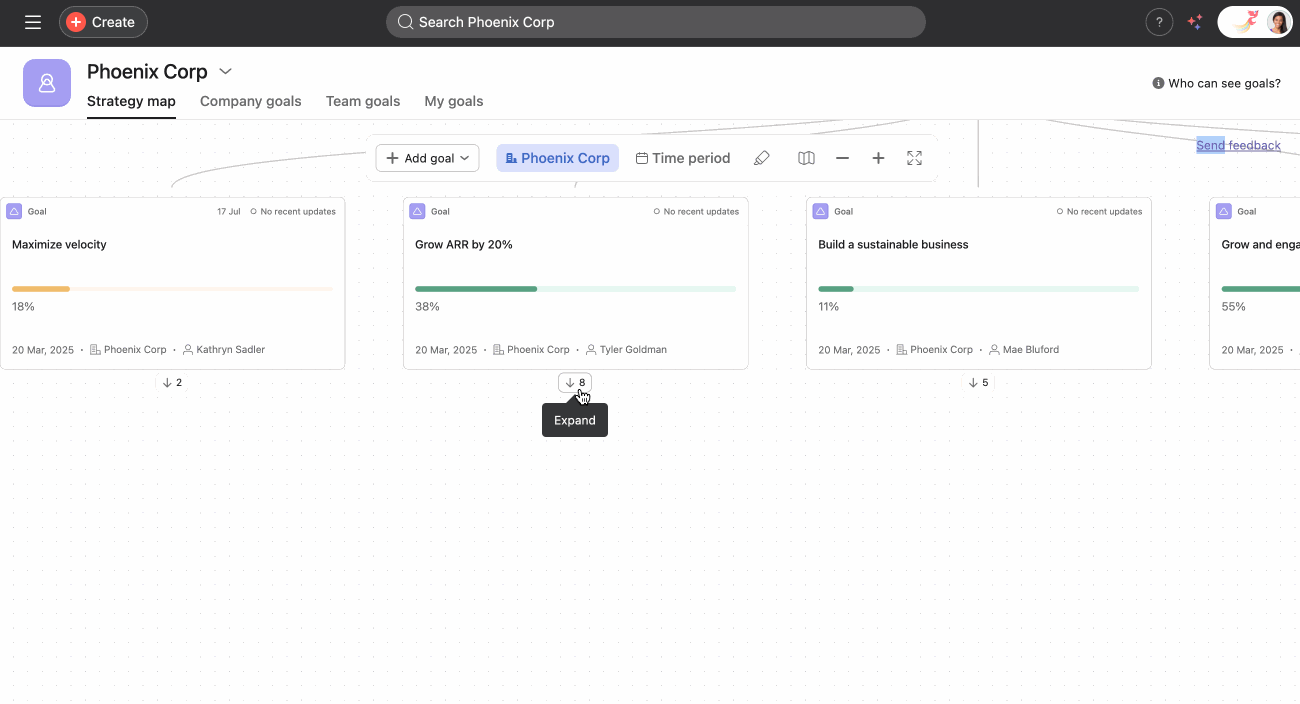Screen dimensions: 1300x704
Task: Open the user profile avatar menu
Action: click(x=1277, y=22)
